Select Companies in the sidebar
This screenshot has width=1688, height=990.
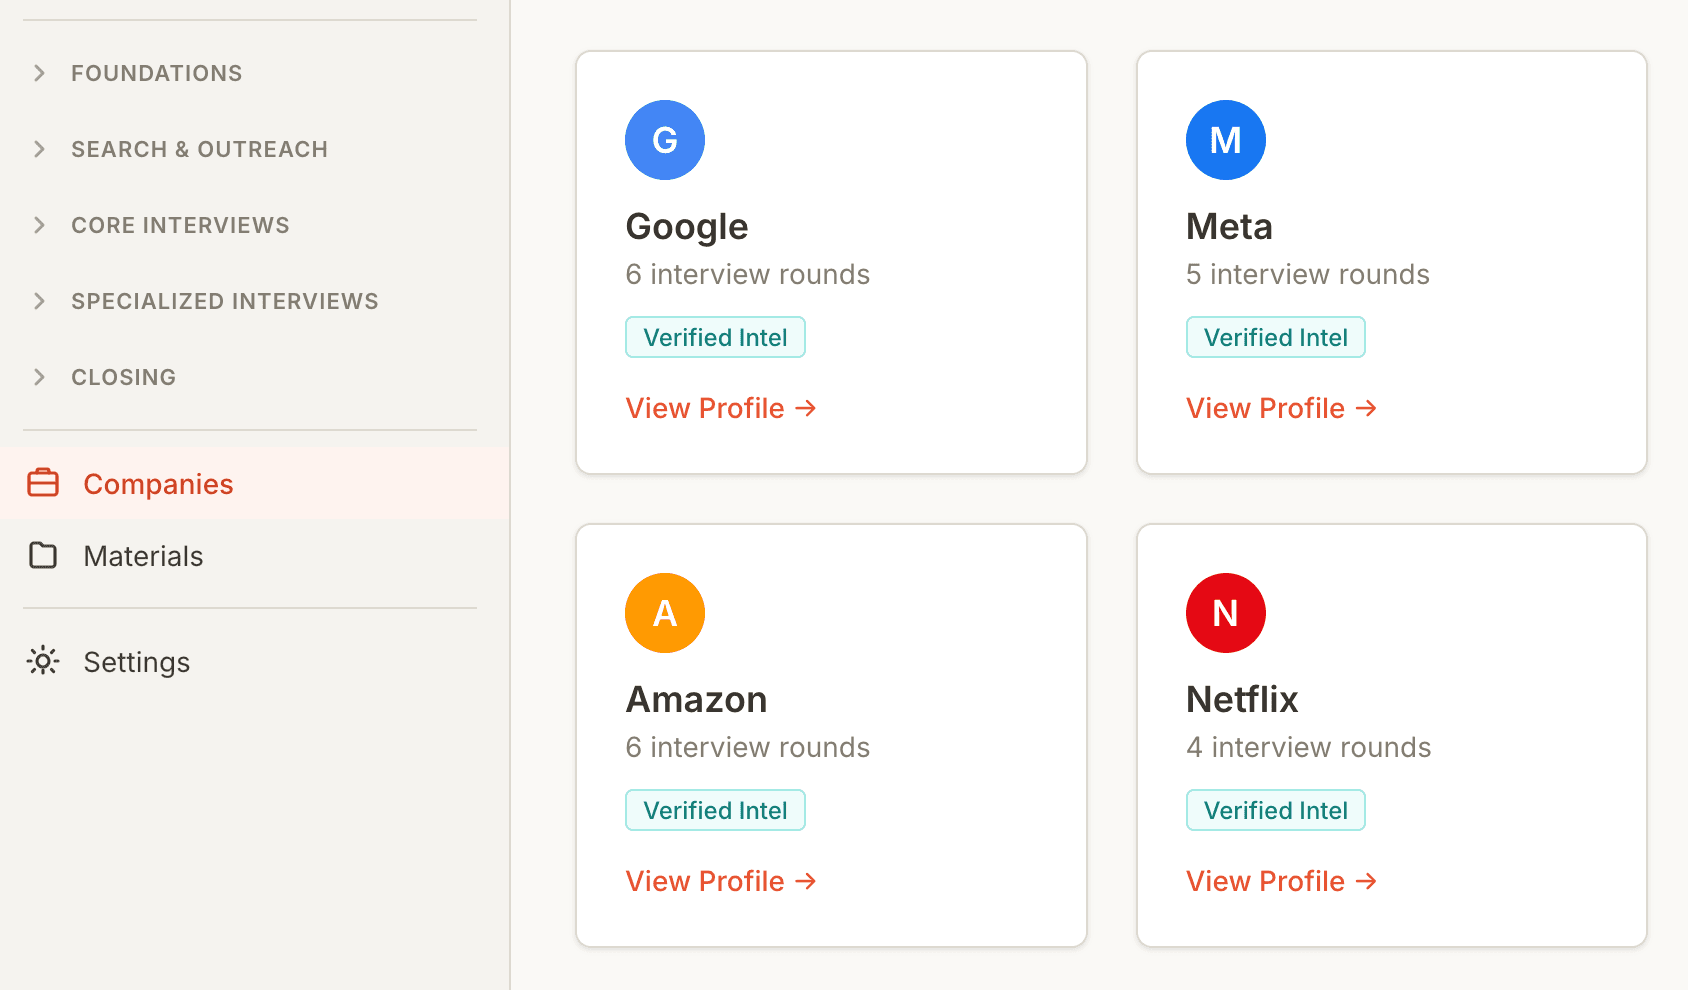coord(255,483)
